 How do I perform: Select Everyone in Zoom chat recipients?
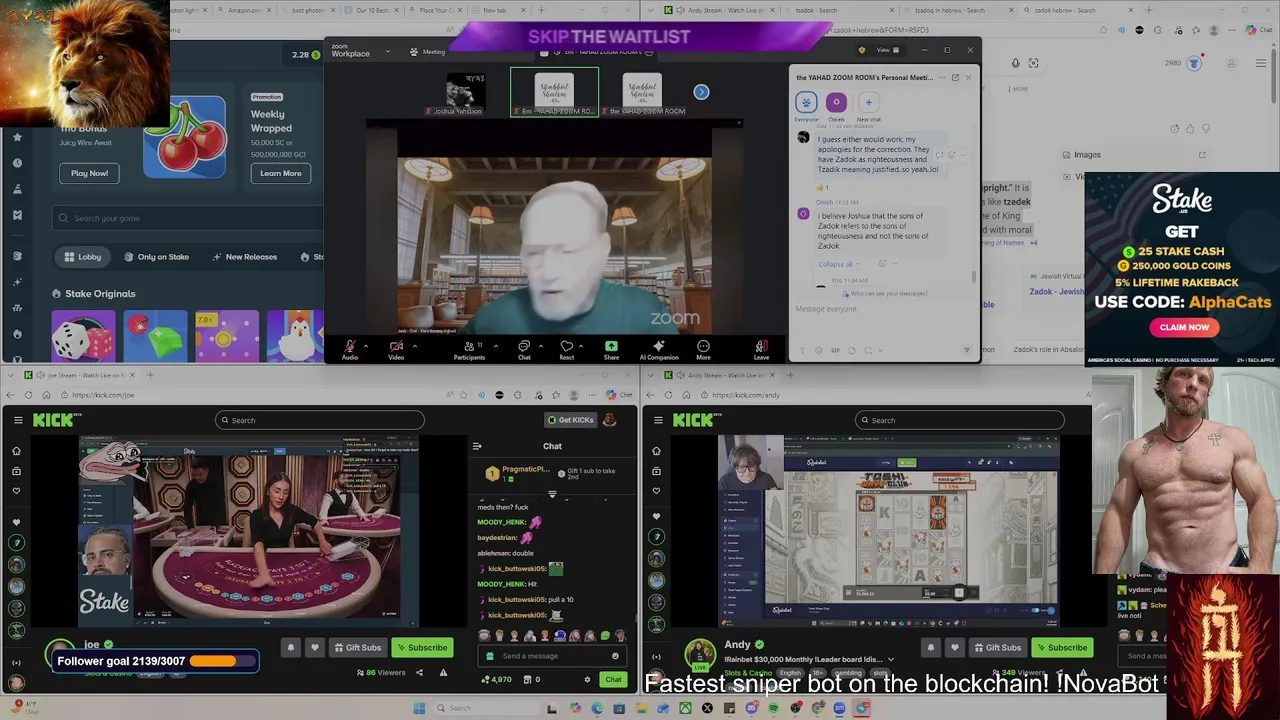[x=806, y=104]
